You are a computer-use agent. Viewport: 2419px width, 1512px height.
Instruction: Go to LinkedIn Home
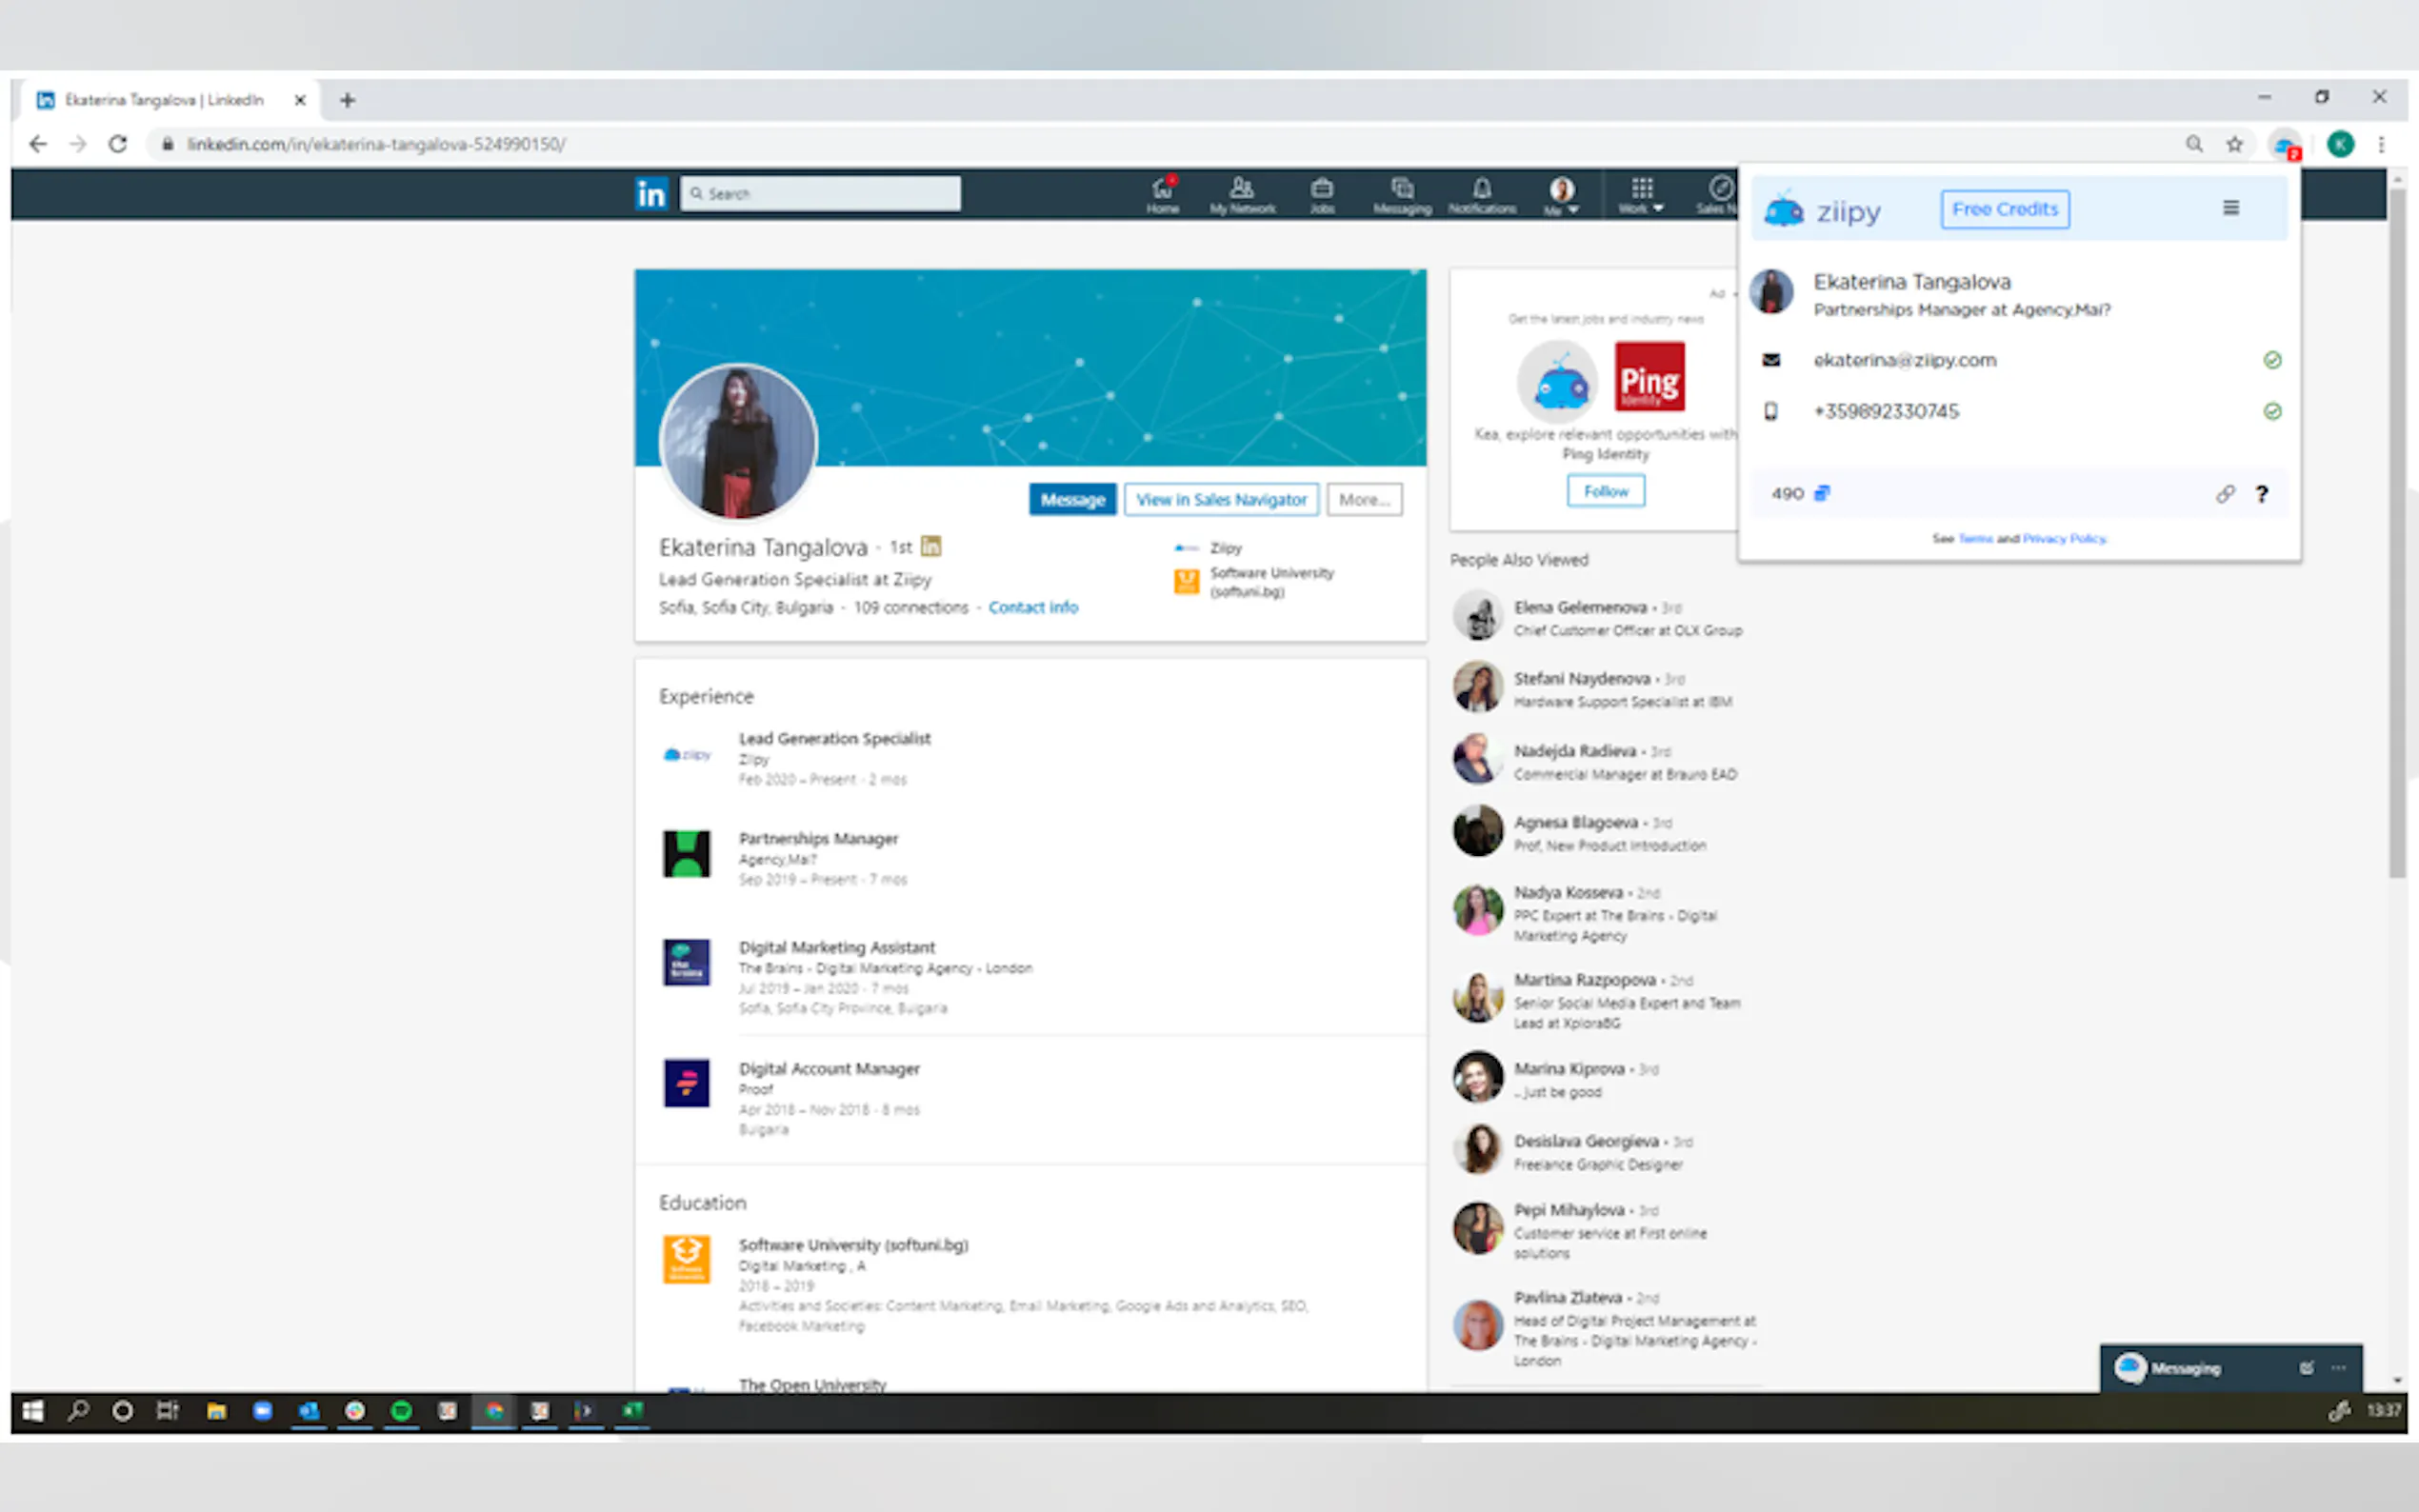tap(1162, 195)
